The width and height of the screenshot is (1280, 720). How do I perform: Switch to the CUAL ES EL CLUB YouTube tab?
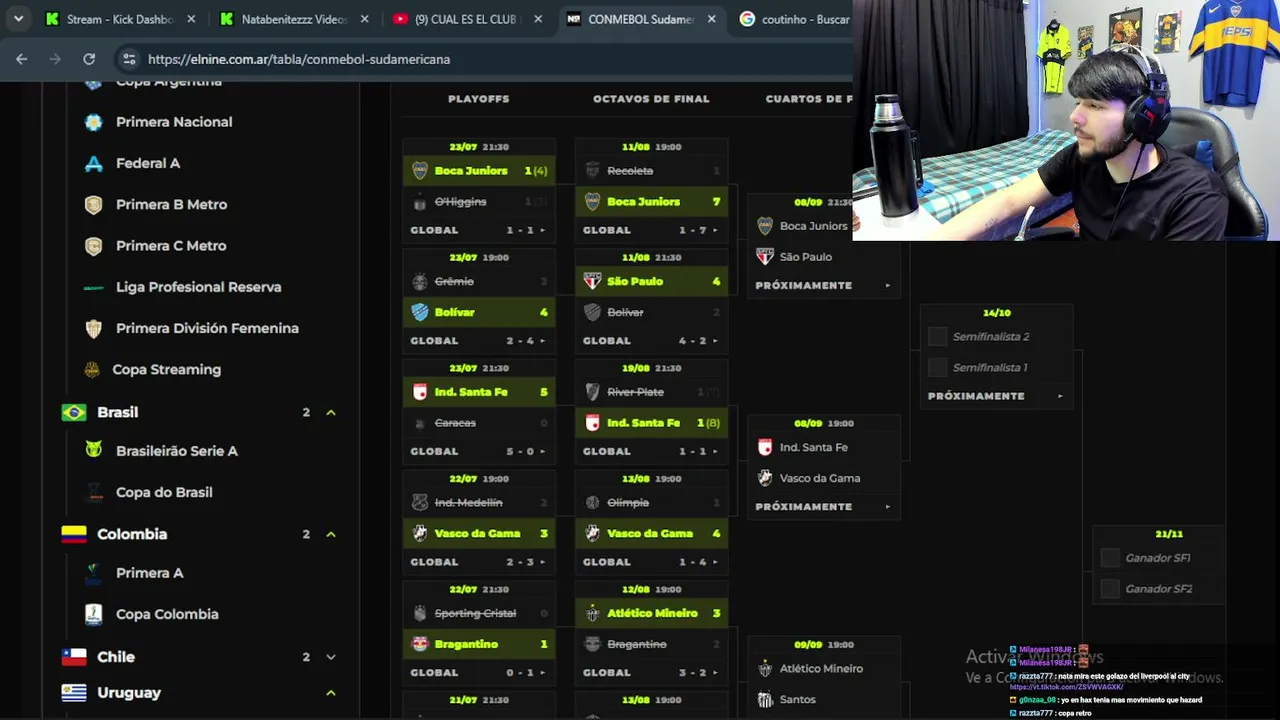pyautogui.click(x=467, y=19)
